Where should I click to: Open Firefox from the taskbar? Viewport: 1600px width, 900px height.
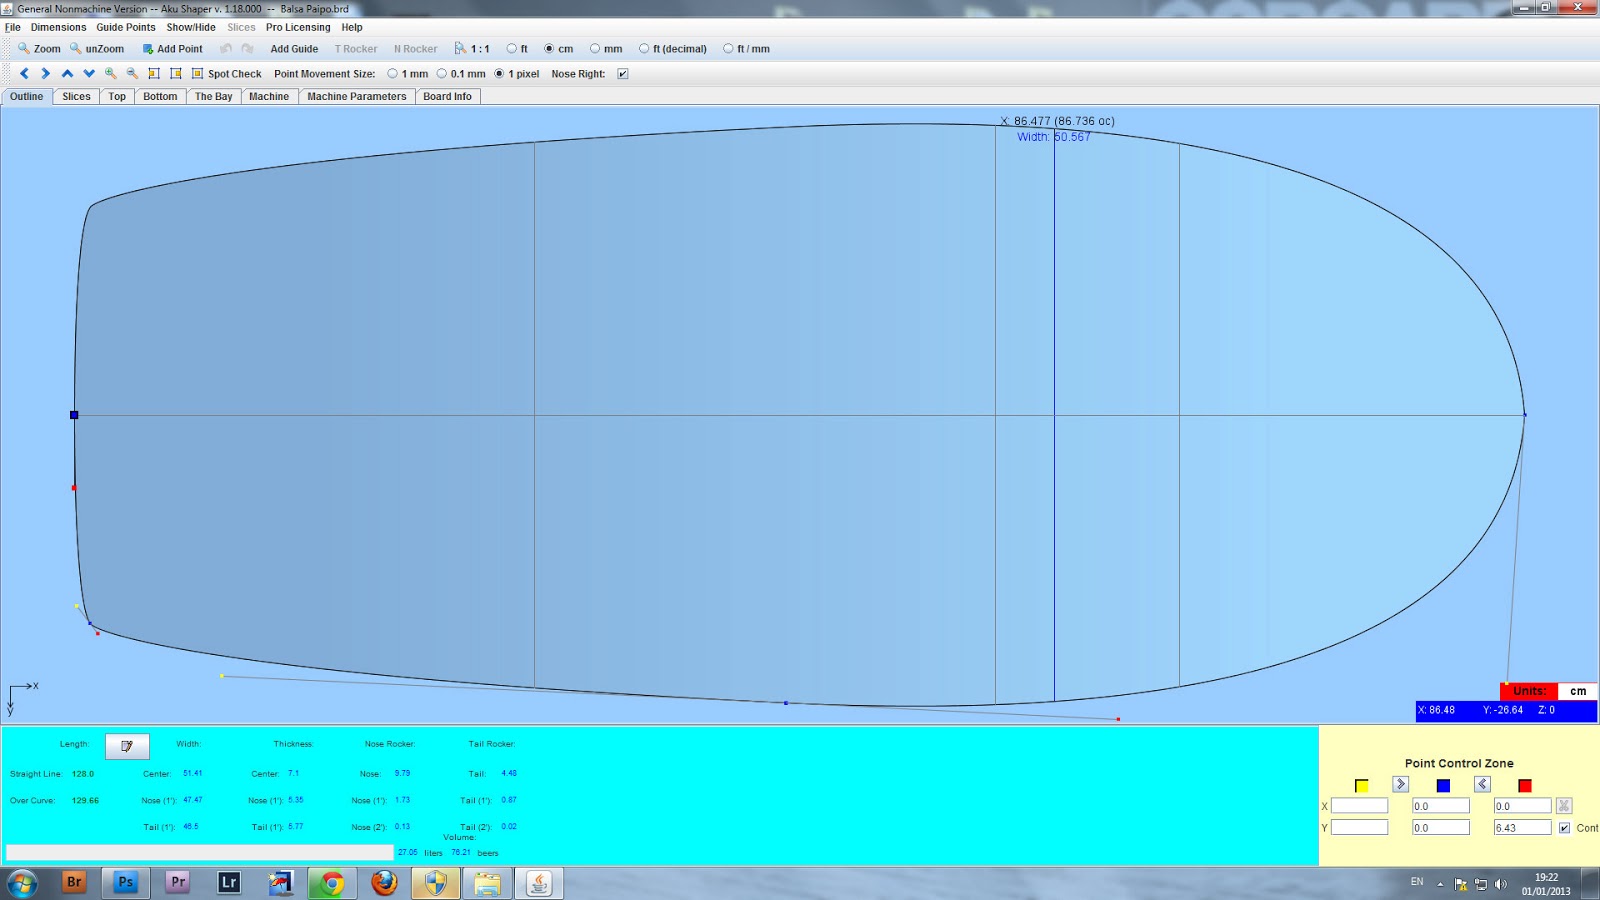[384, 883]
